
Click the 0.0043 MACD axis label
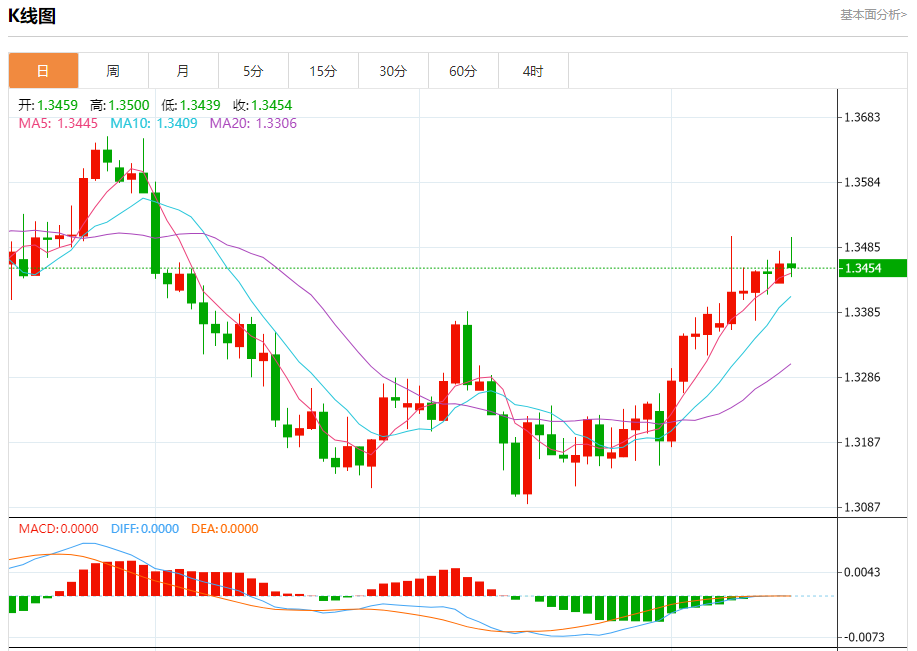(862, 572)
